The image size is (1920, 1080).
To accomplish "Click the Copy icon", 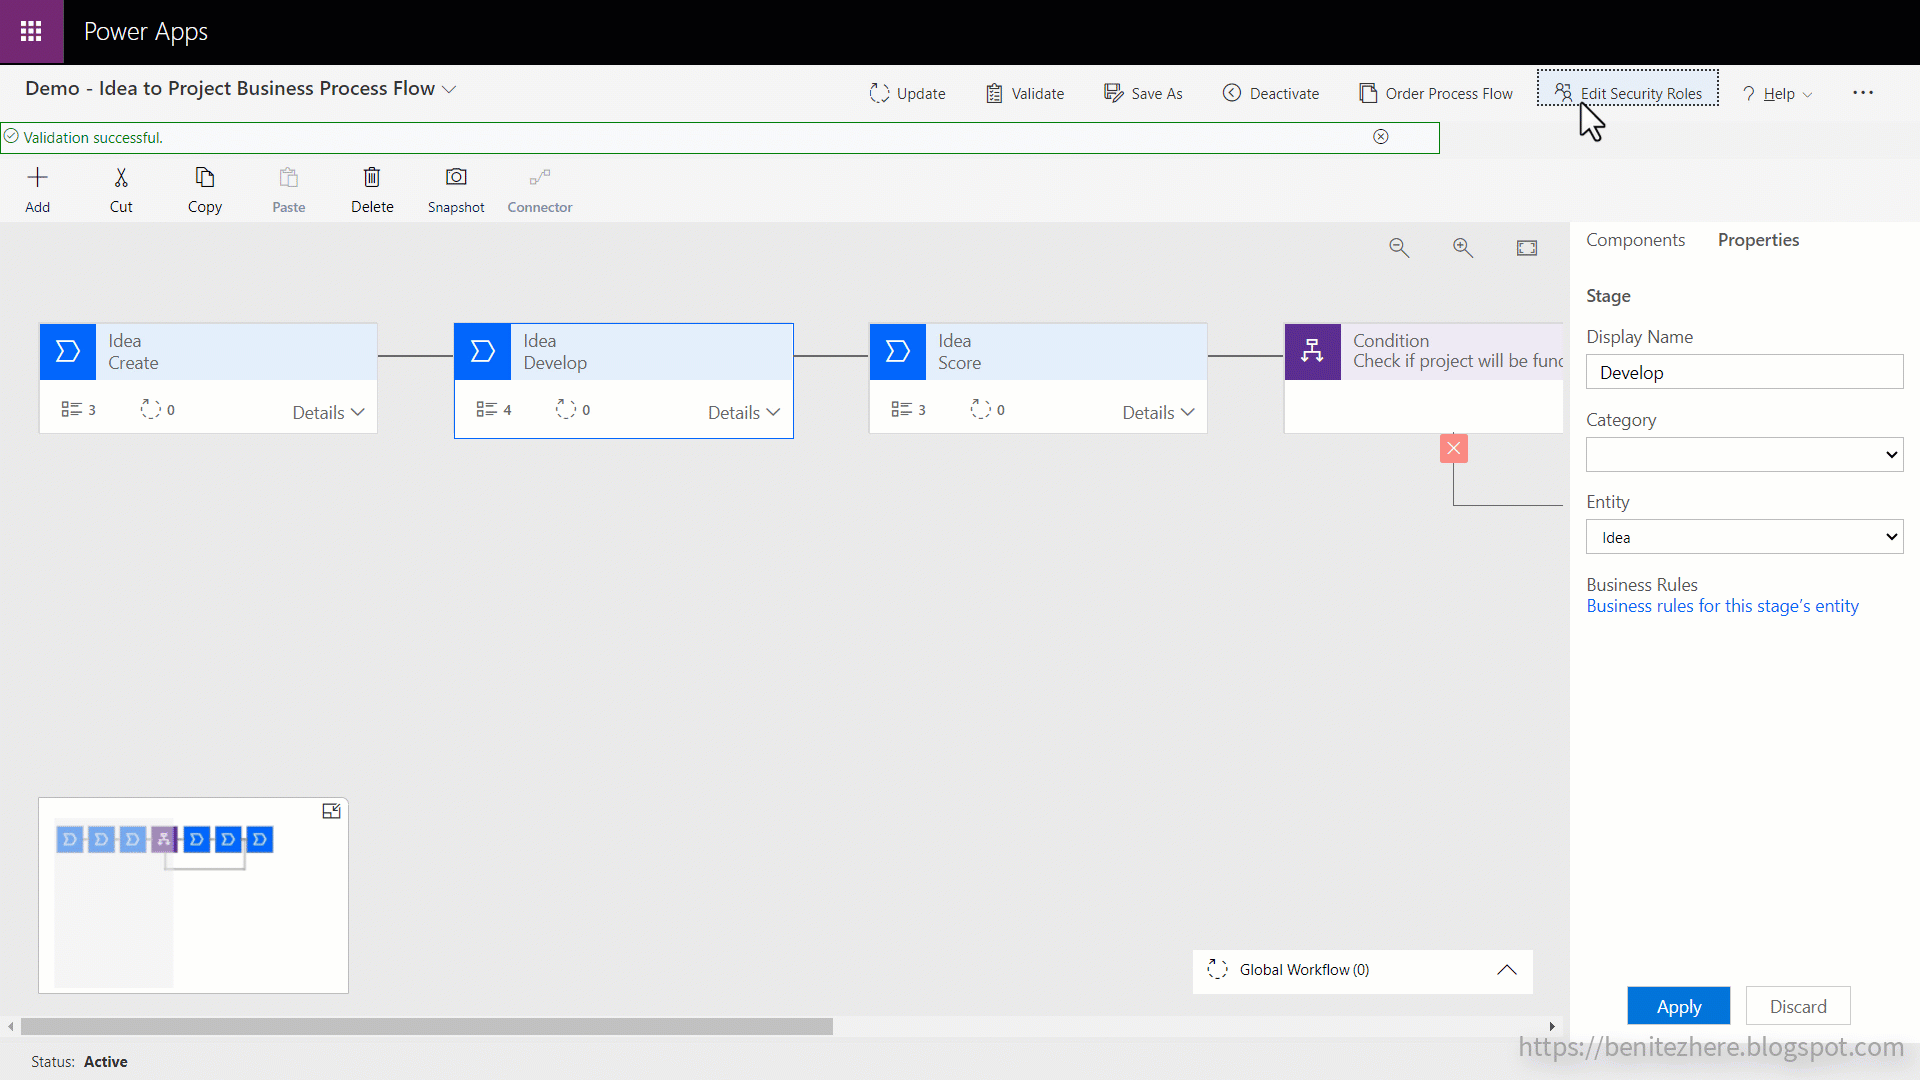I will pyautogui.click(x=205, y=178).
